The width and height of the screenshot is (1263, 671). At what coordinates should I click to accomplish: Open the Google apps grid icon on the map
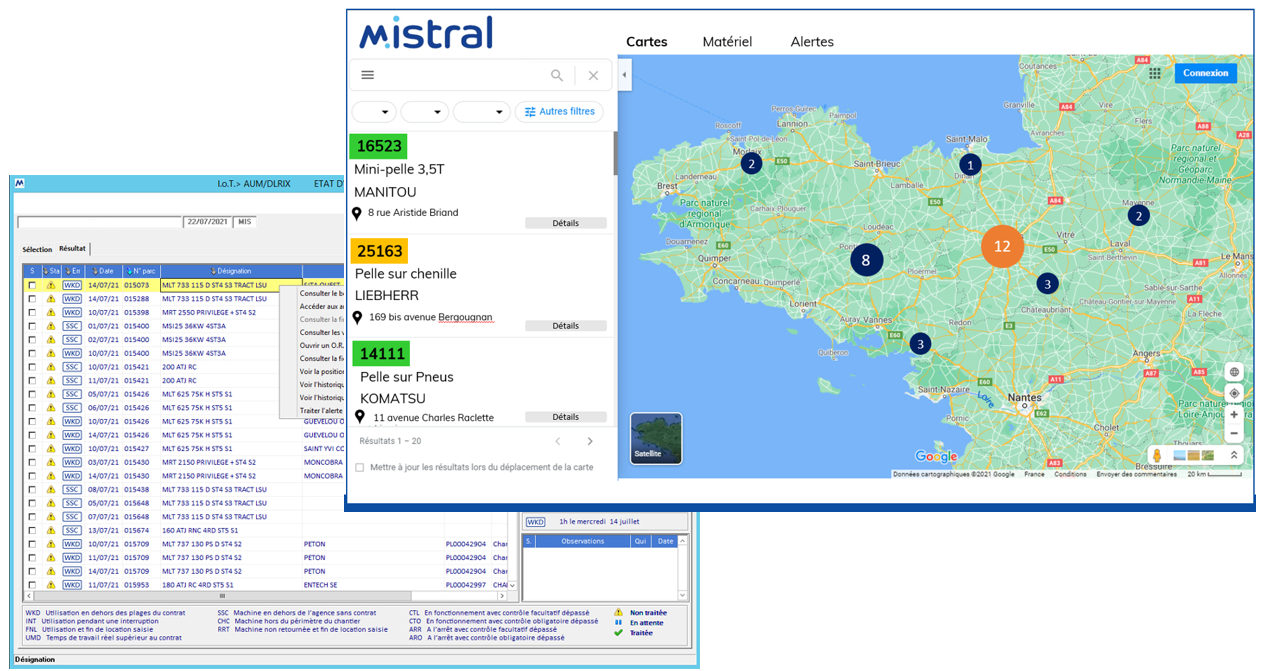point(1155,73)
